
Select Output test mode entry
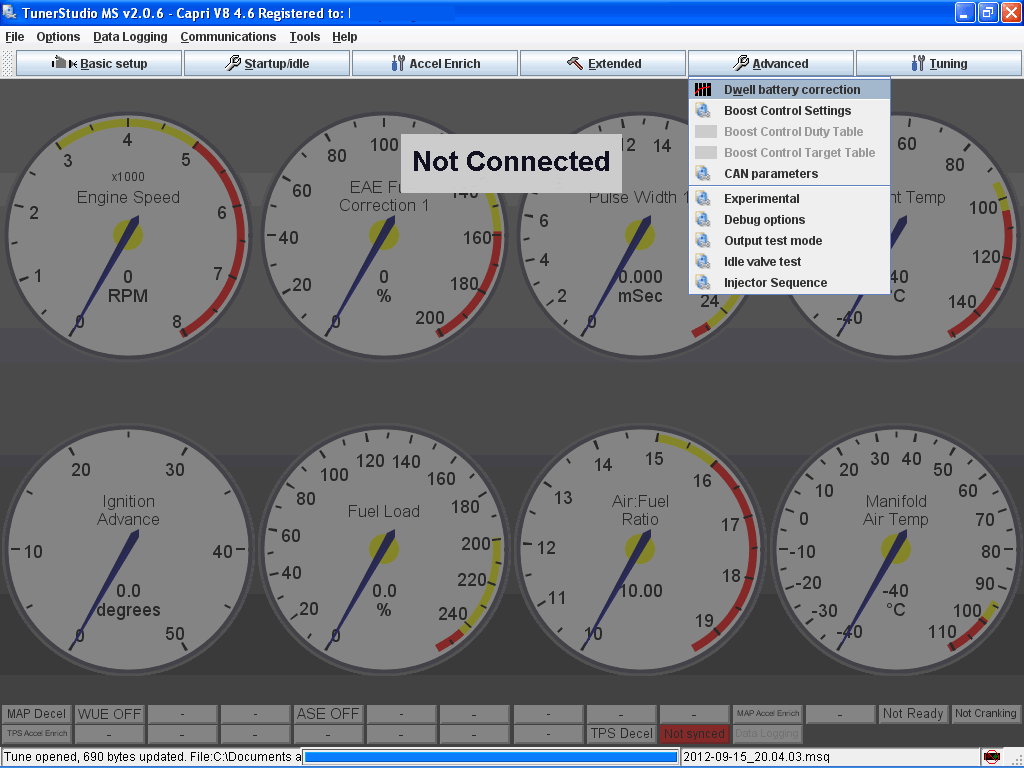(790, 240)
